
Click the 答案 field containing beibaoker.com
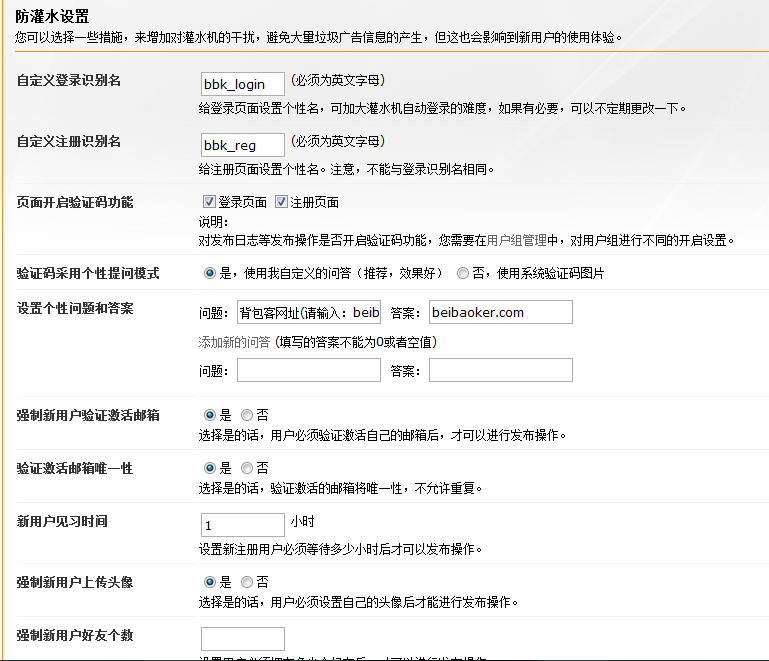(501, 312)
